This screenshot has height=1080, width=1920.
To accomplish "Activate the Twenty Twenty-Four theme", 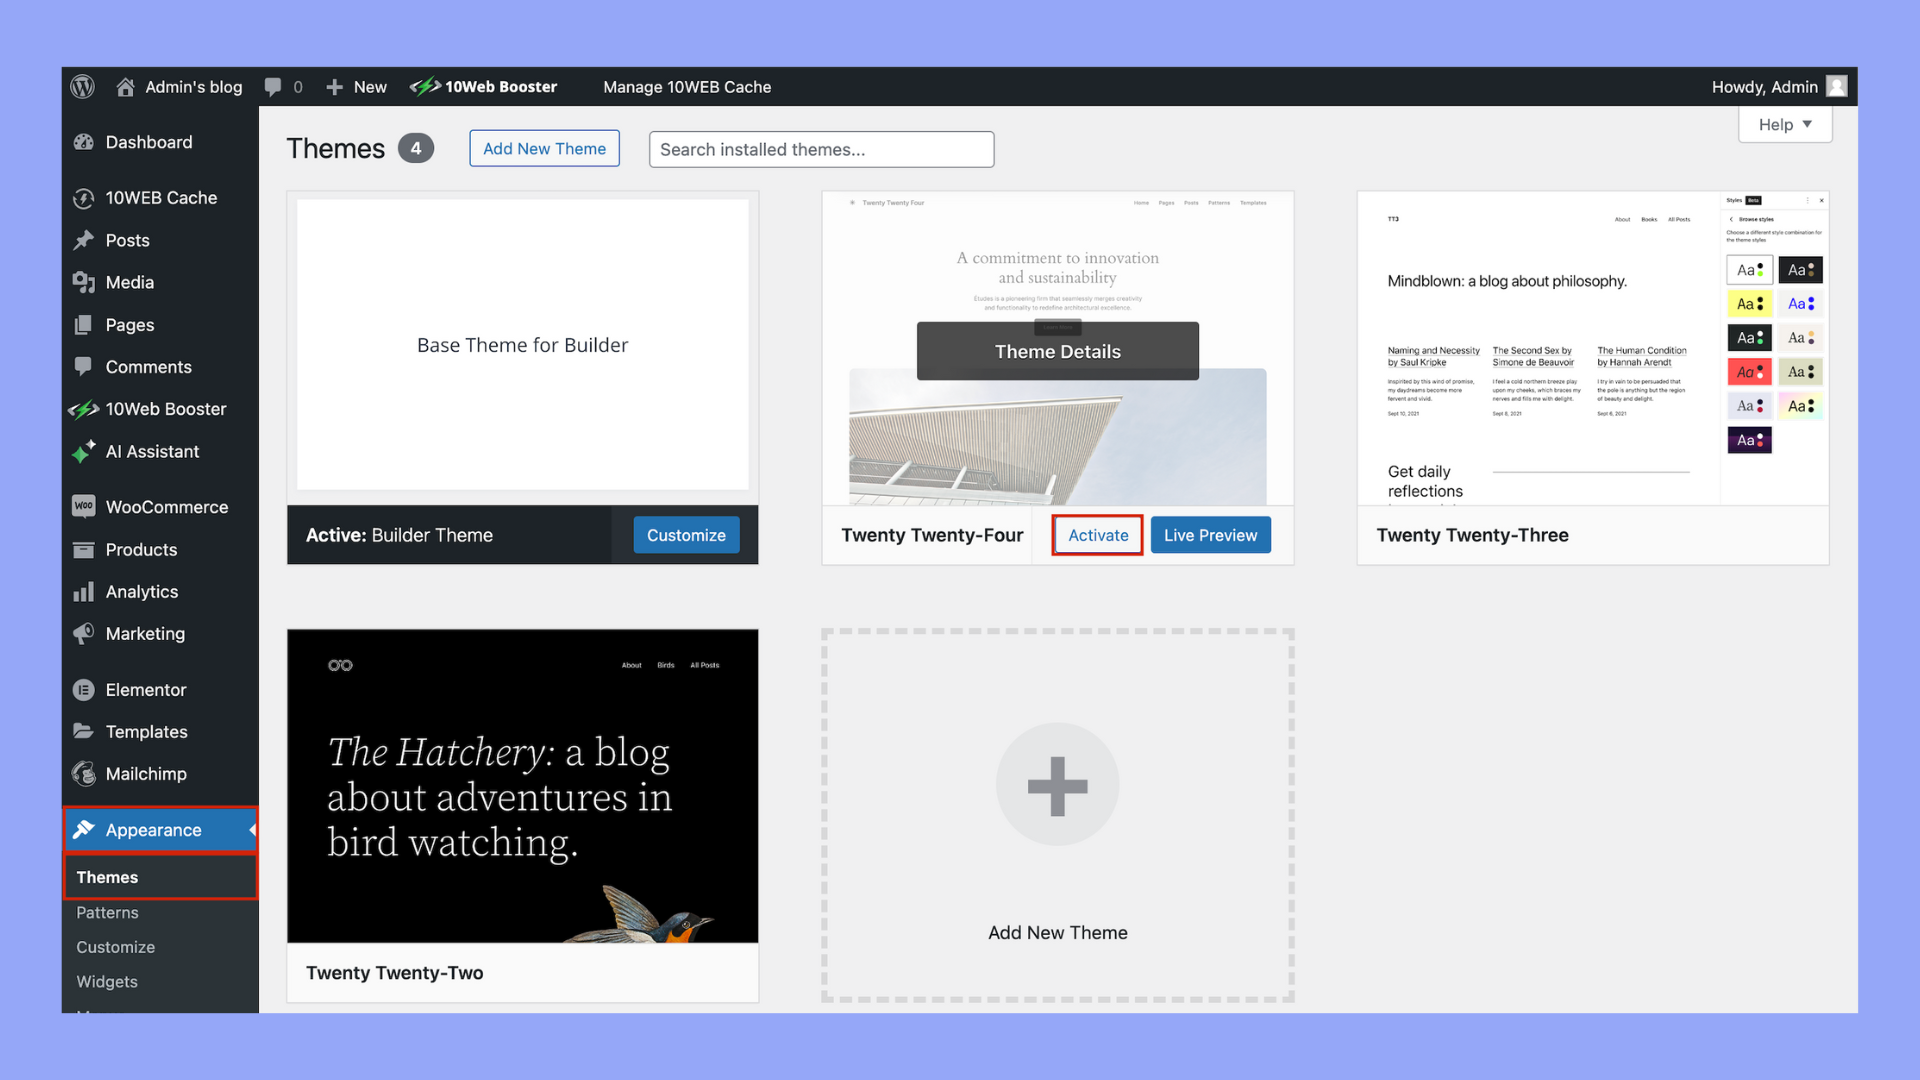I will tap(1098, 535).
